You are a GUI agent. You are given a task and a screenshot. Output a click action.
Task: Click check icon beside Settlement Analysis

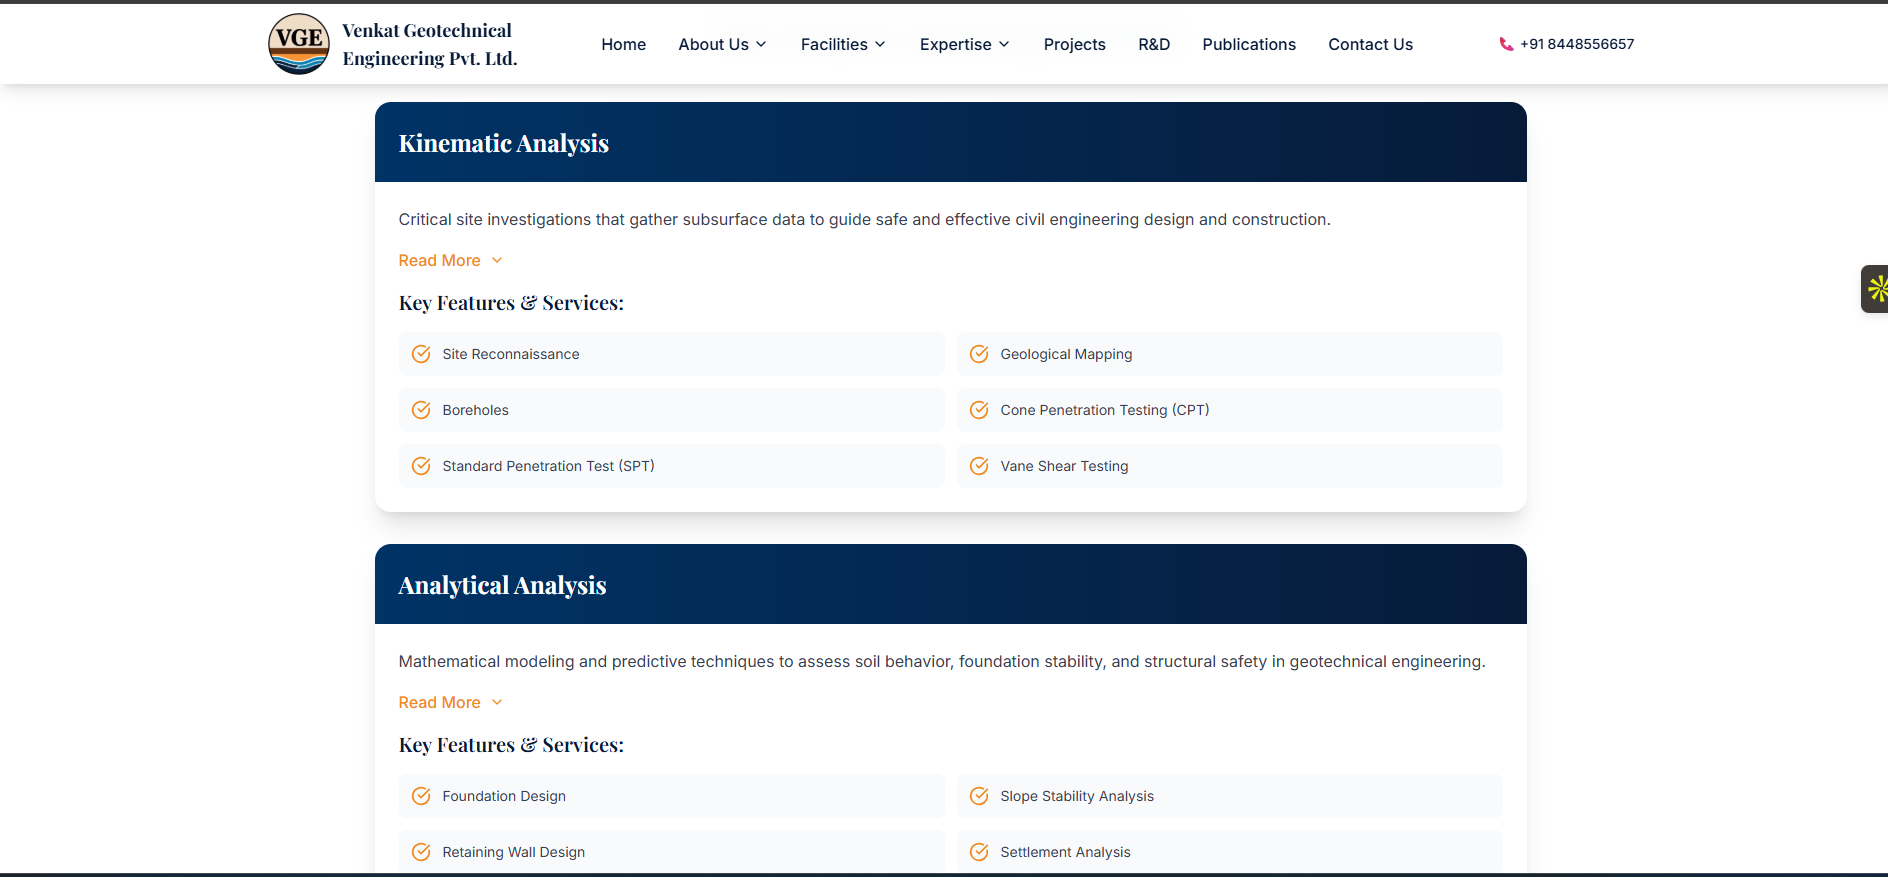(x=979, y=852)
